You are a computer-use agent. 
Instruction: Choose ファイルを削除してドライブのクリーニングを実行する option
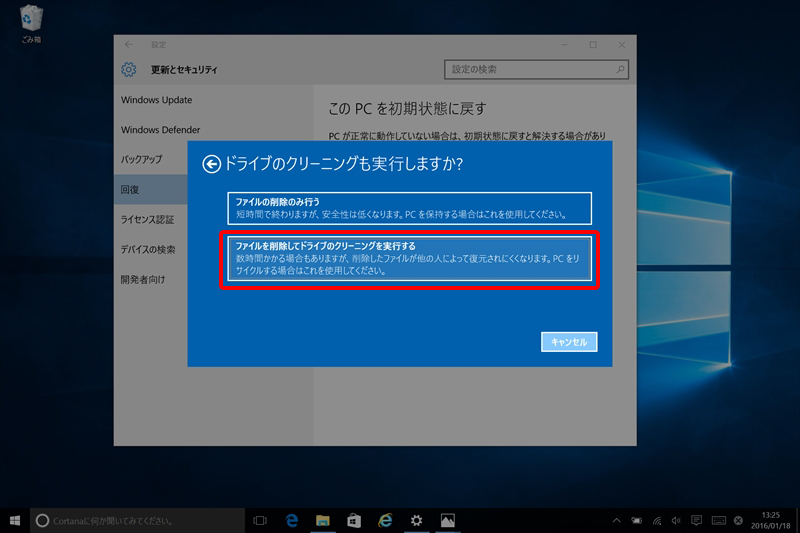(x=409, y=259)
